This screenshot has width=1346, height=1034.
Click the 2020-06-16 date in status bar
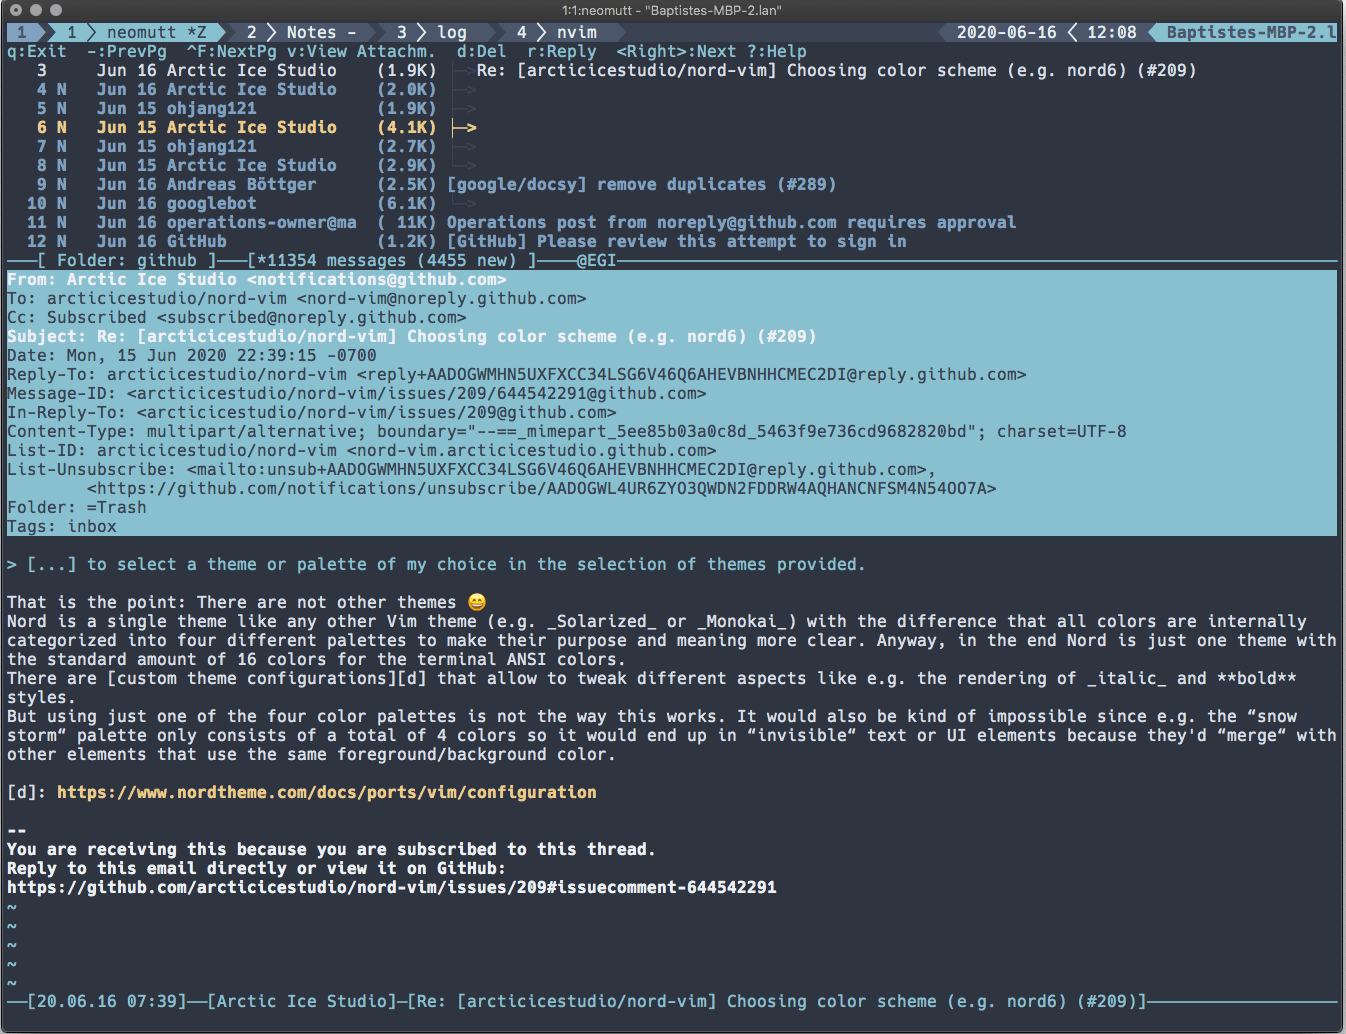[x=1007, y=32]
